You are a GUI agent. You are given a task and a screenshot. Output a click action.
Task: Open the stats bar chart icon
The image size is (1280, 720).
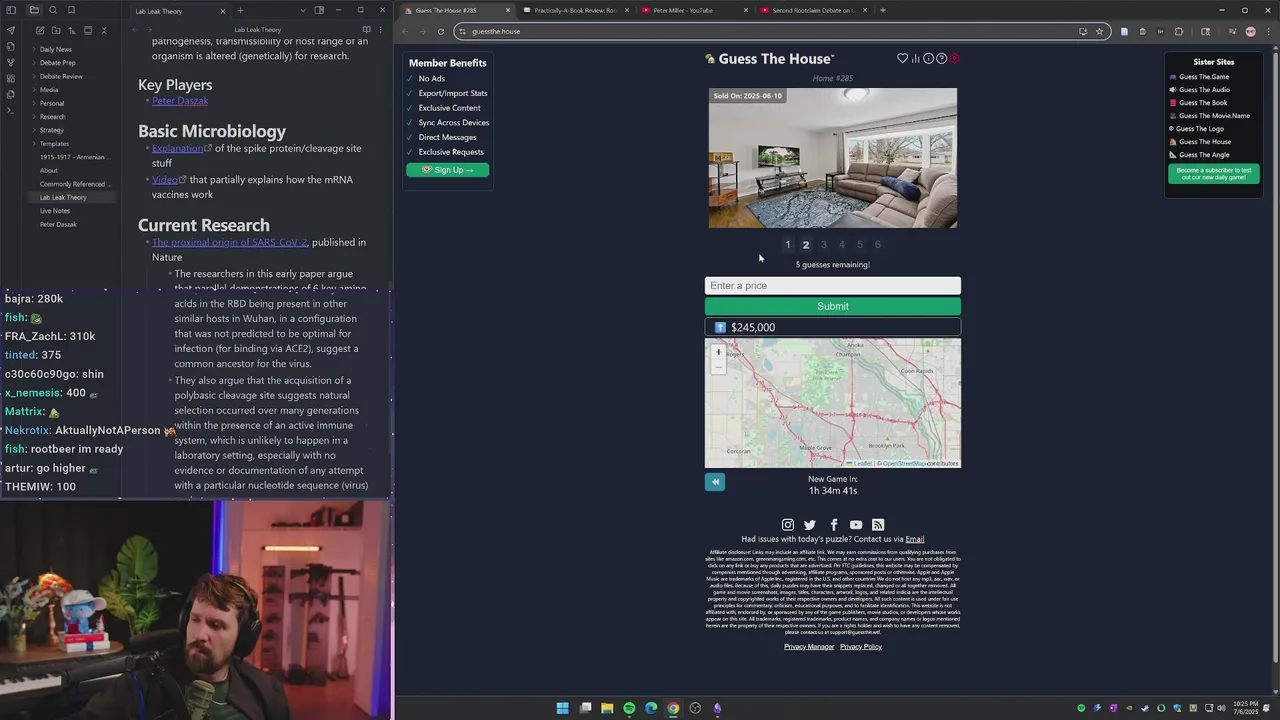[915, 58]
